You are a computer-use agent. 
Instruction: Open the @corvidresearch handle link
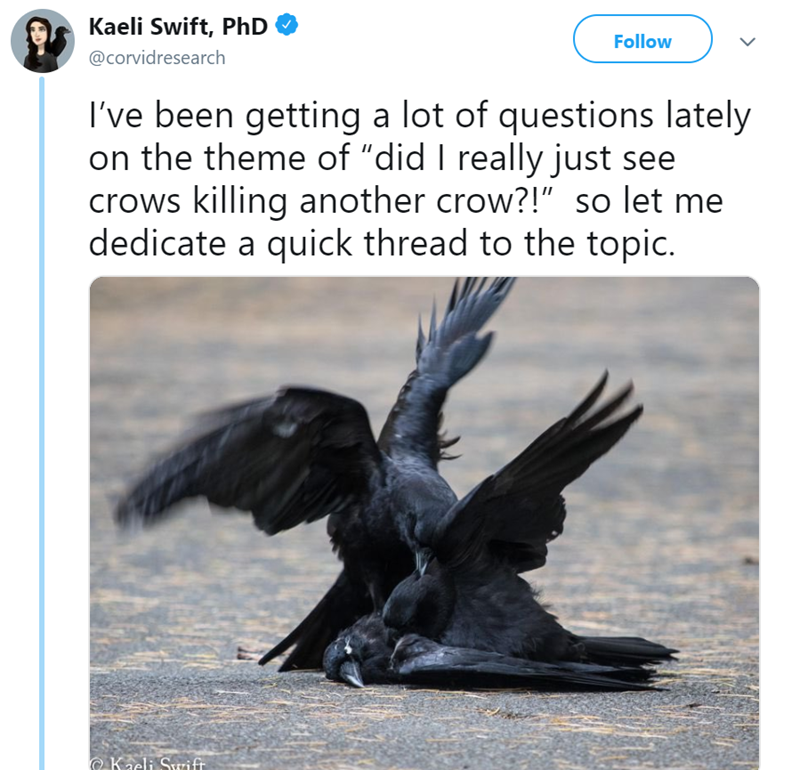[x=157, y=58]
